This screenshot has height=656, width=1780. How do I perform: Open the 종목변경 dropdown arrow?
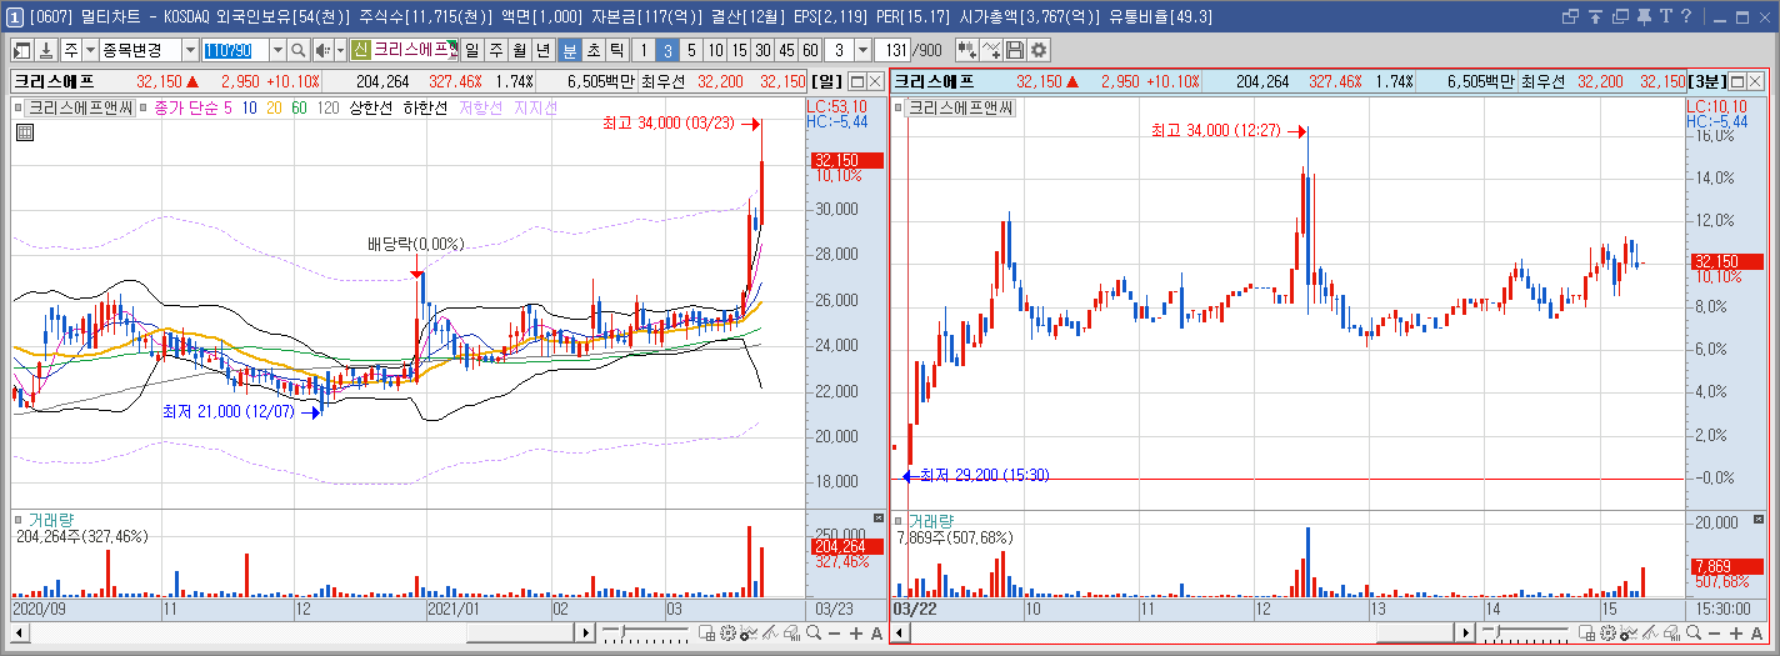(x=190, y=50)
